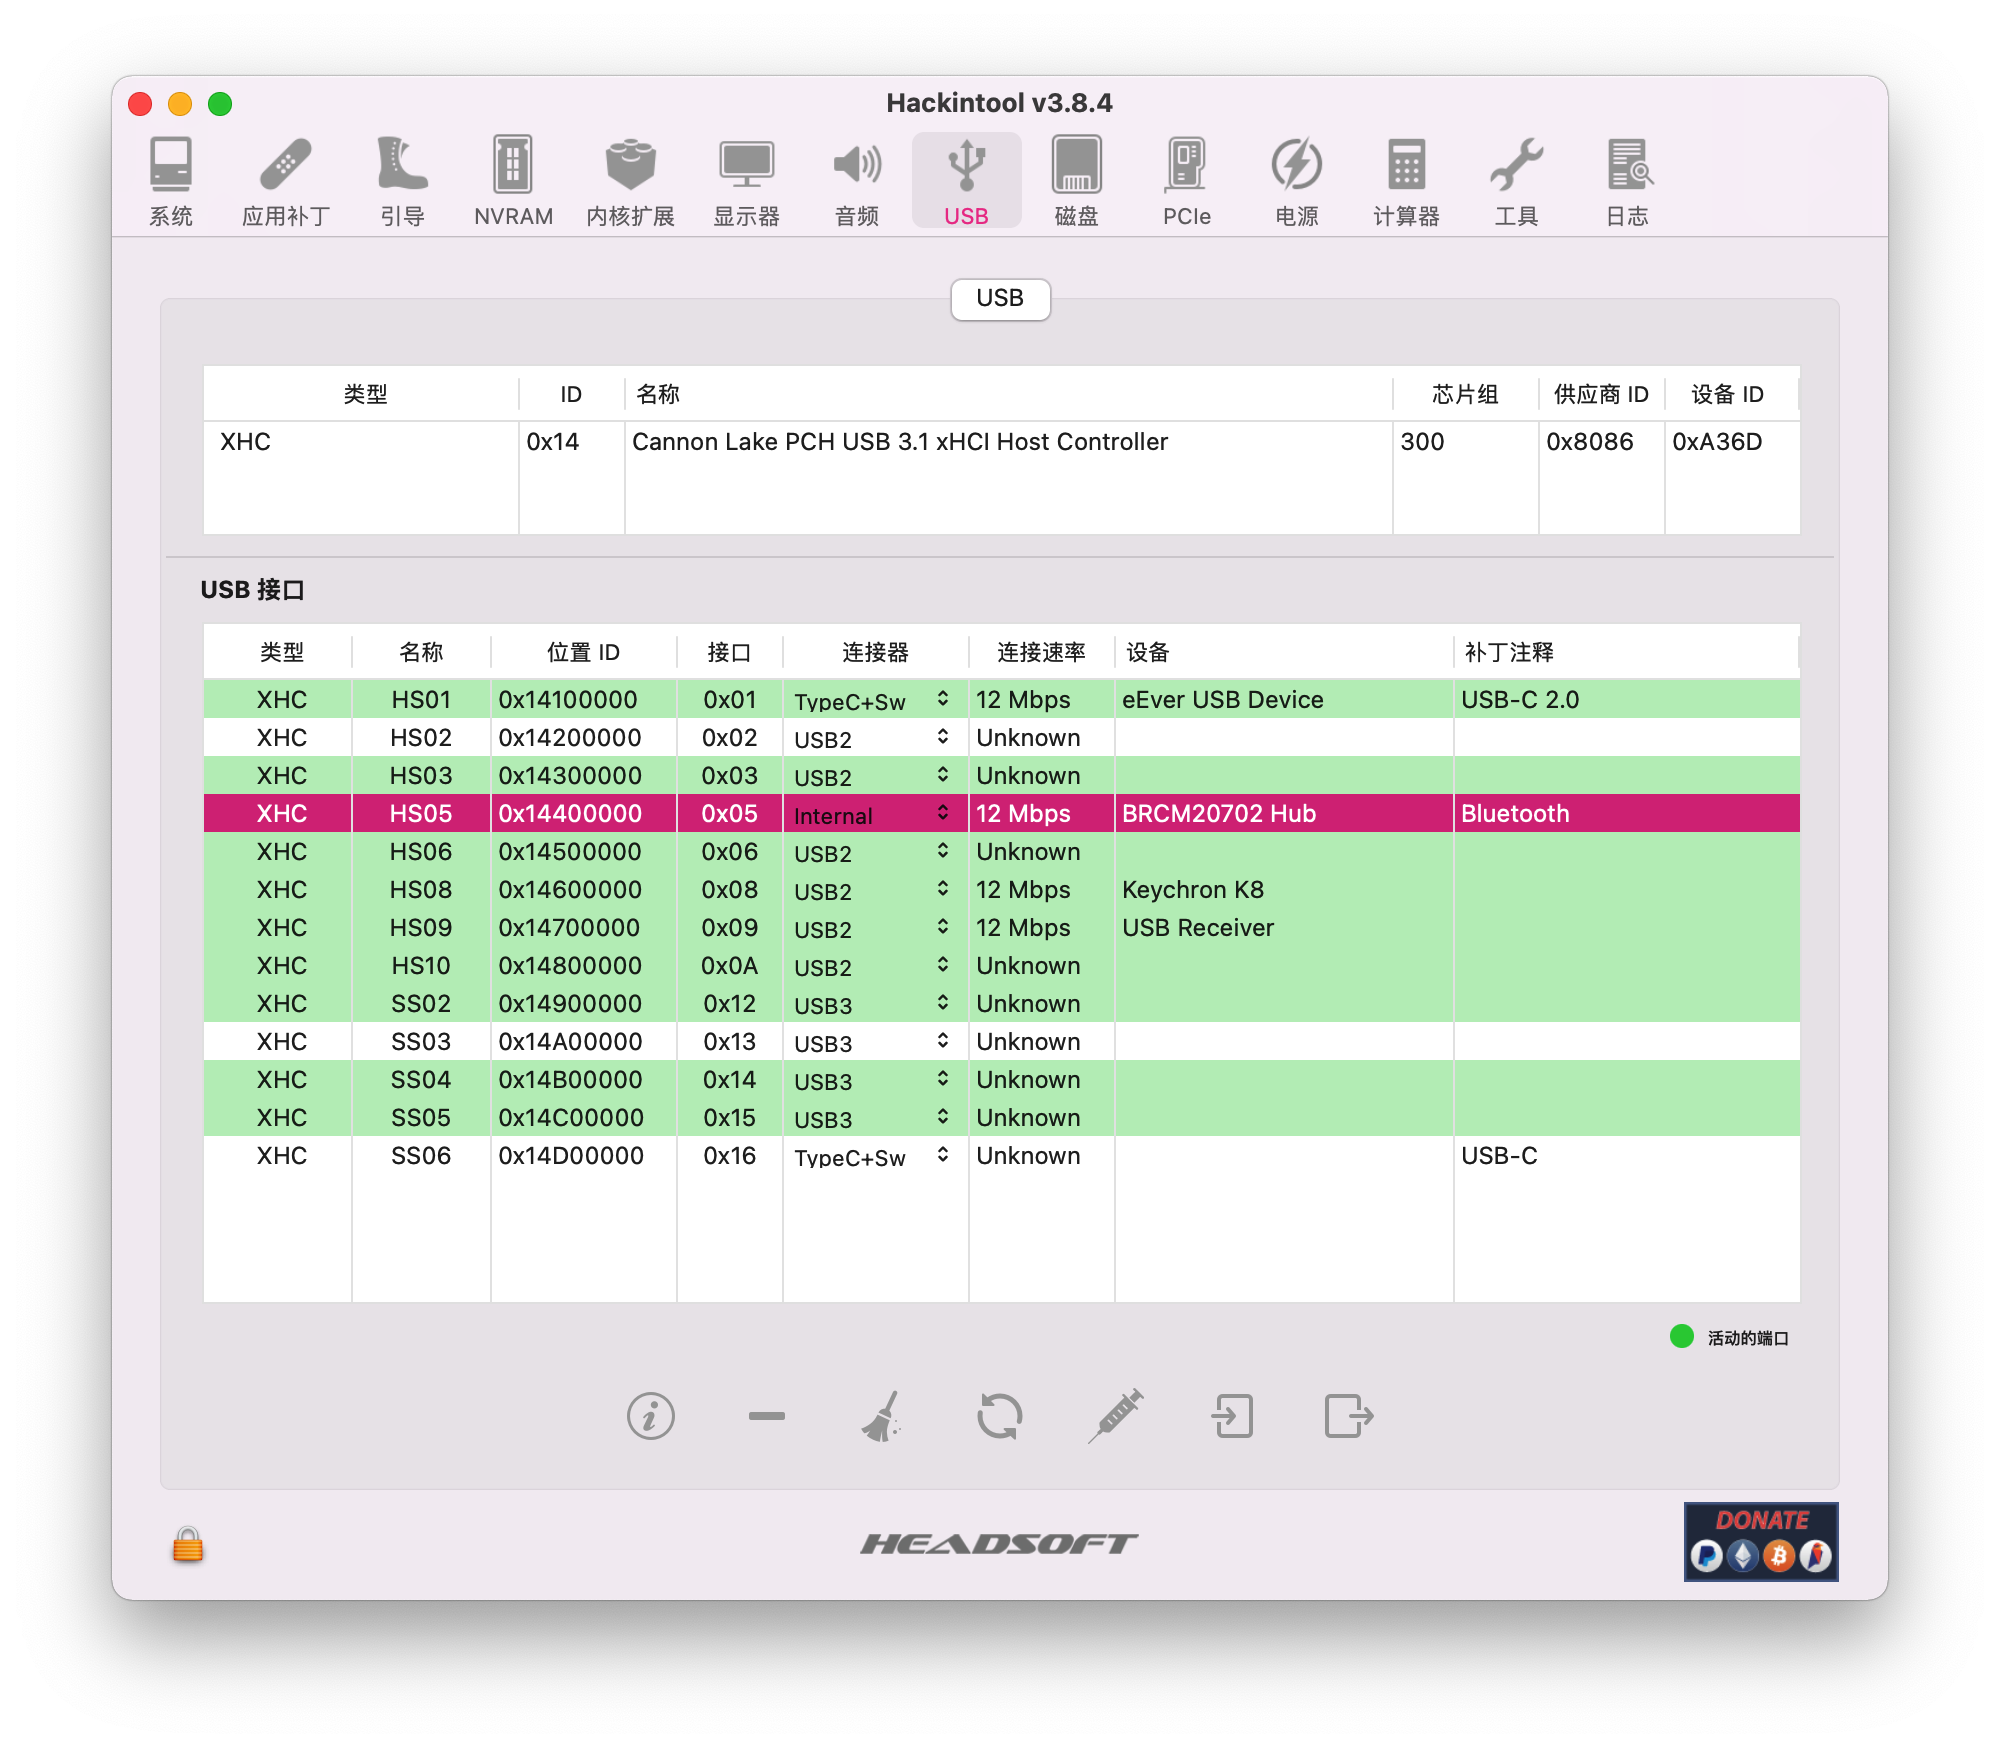Select the SS04 port name cell
Viewport: 2000px width, 1748px height.
(x=421, y=1080)
